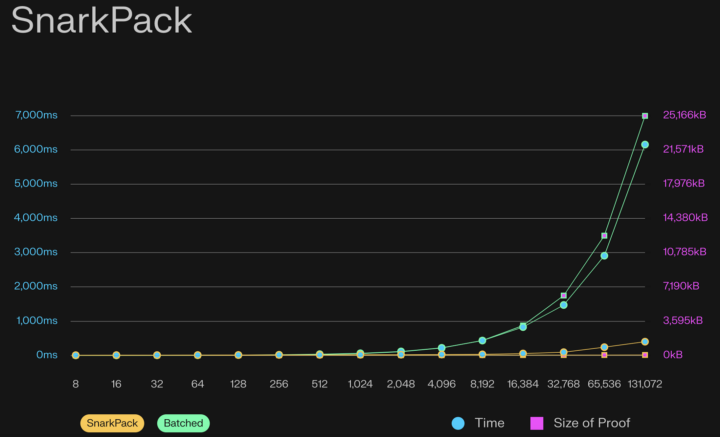Select the 10,785kB axis label
Screen dimensions: 720x437
point(684,252)
